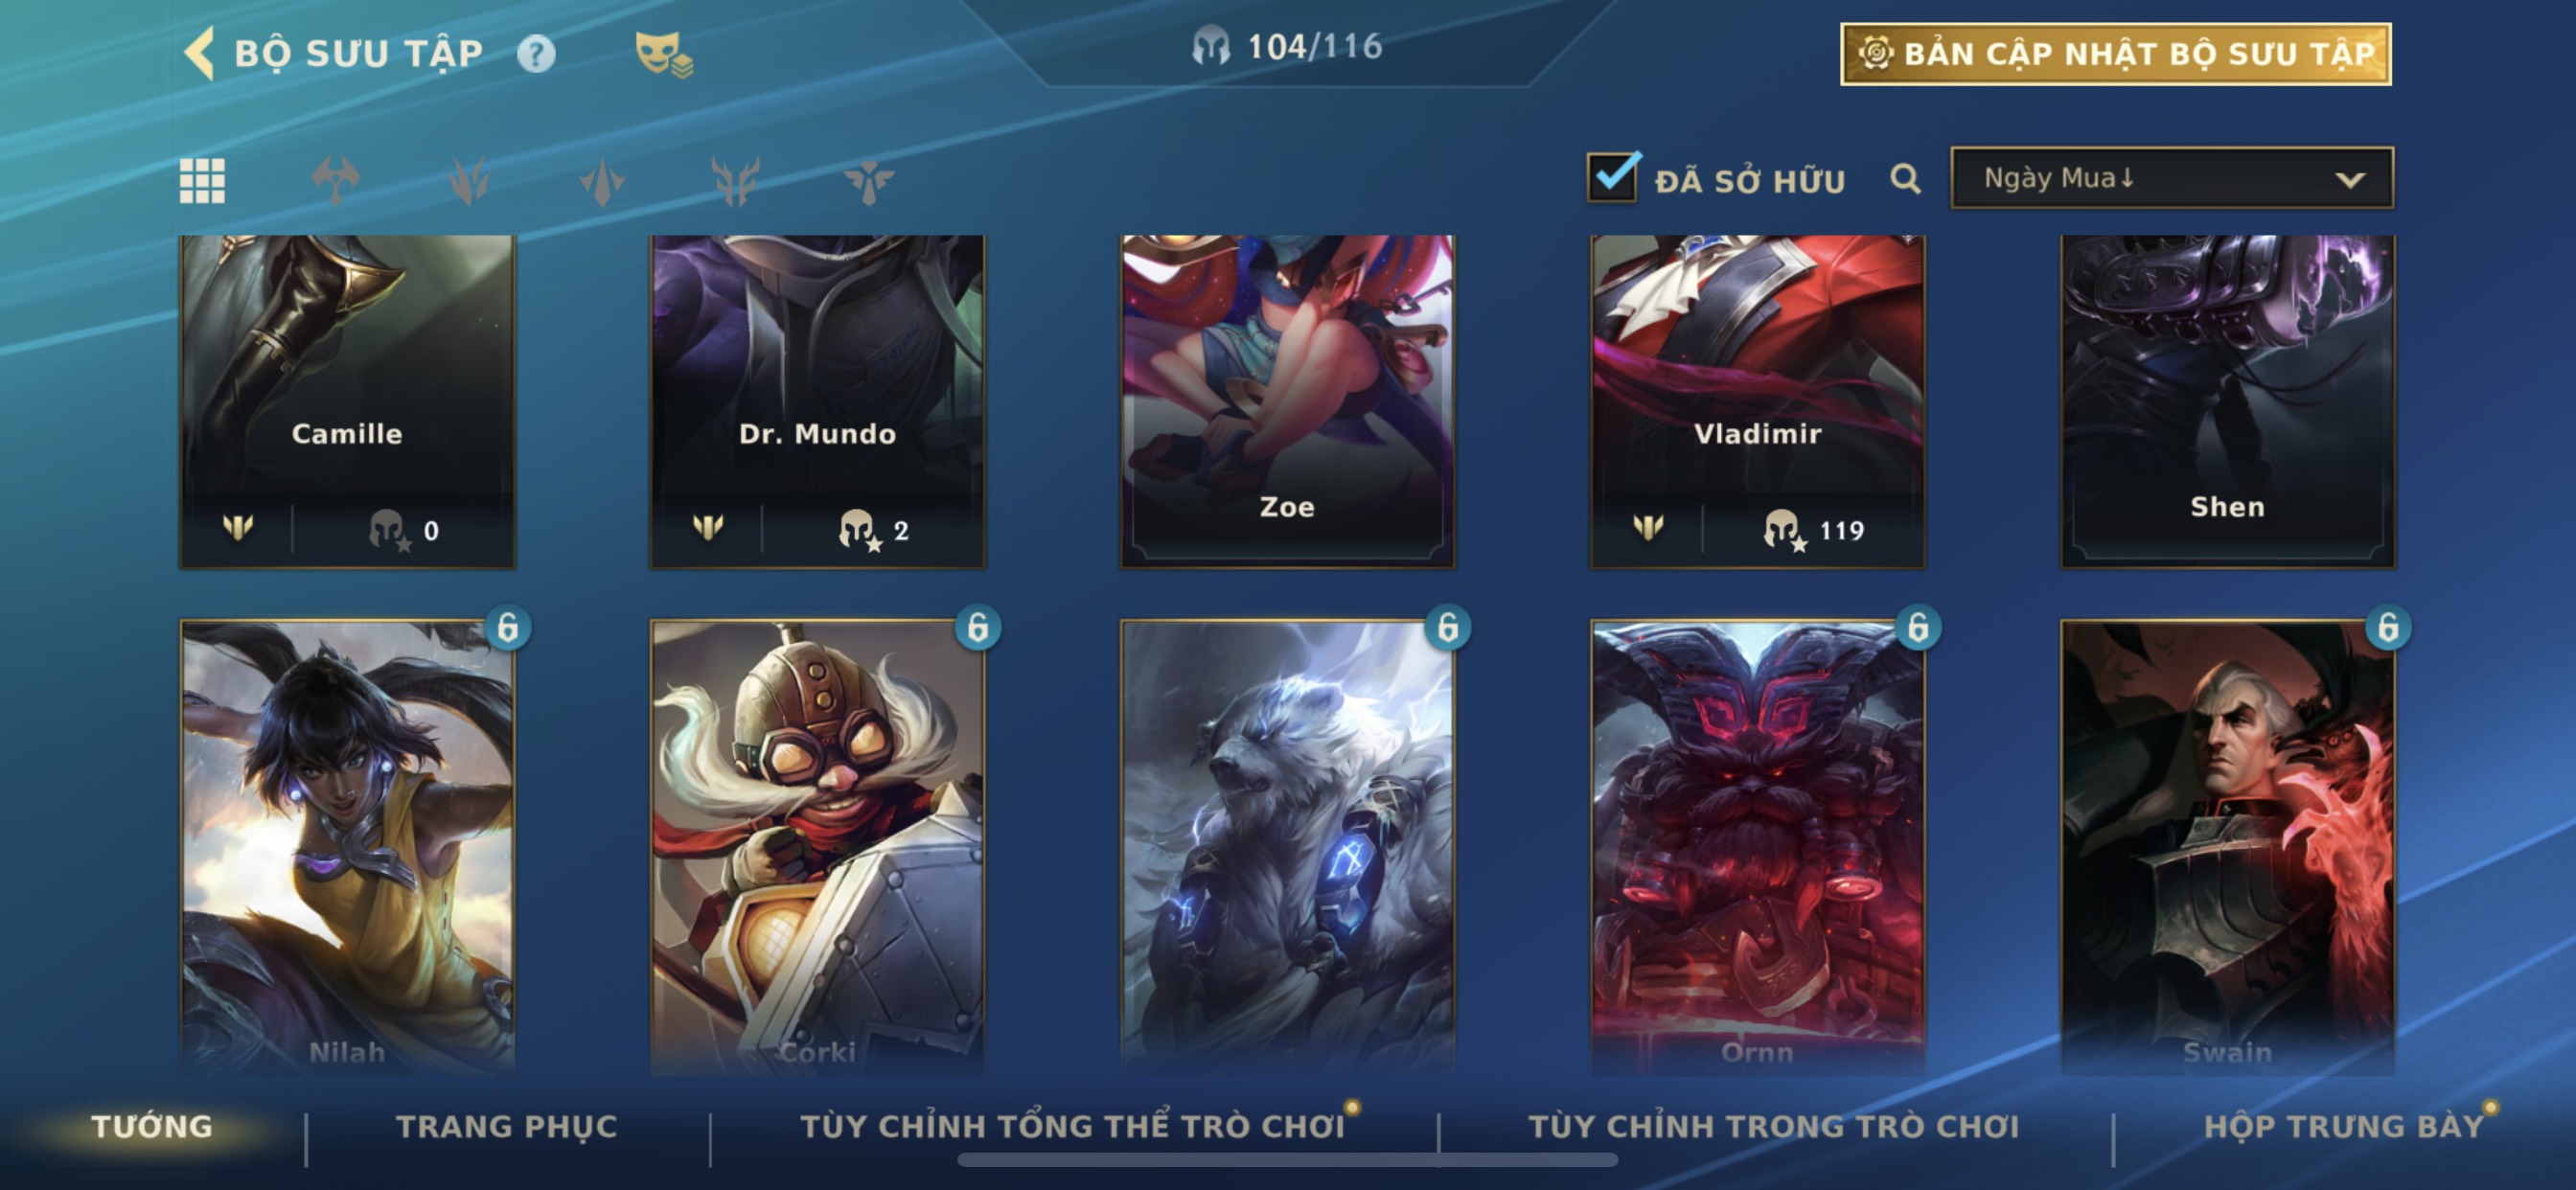2576x1190 pixels.
Task: Open the theater masks skins icon
Action: point(664,54)
